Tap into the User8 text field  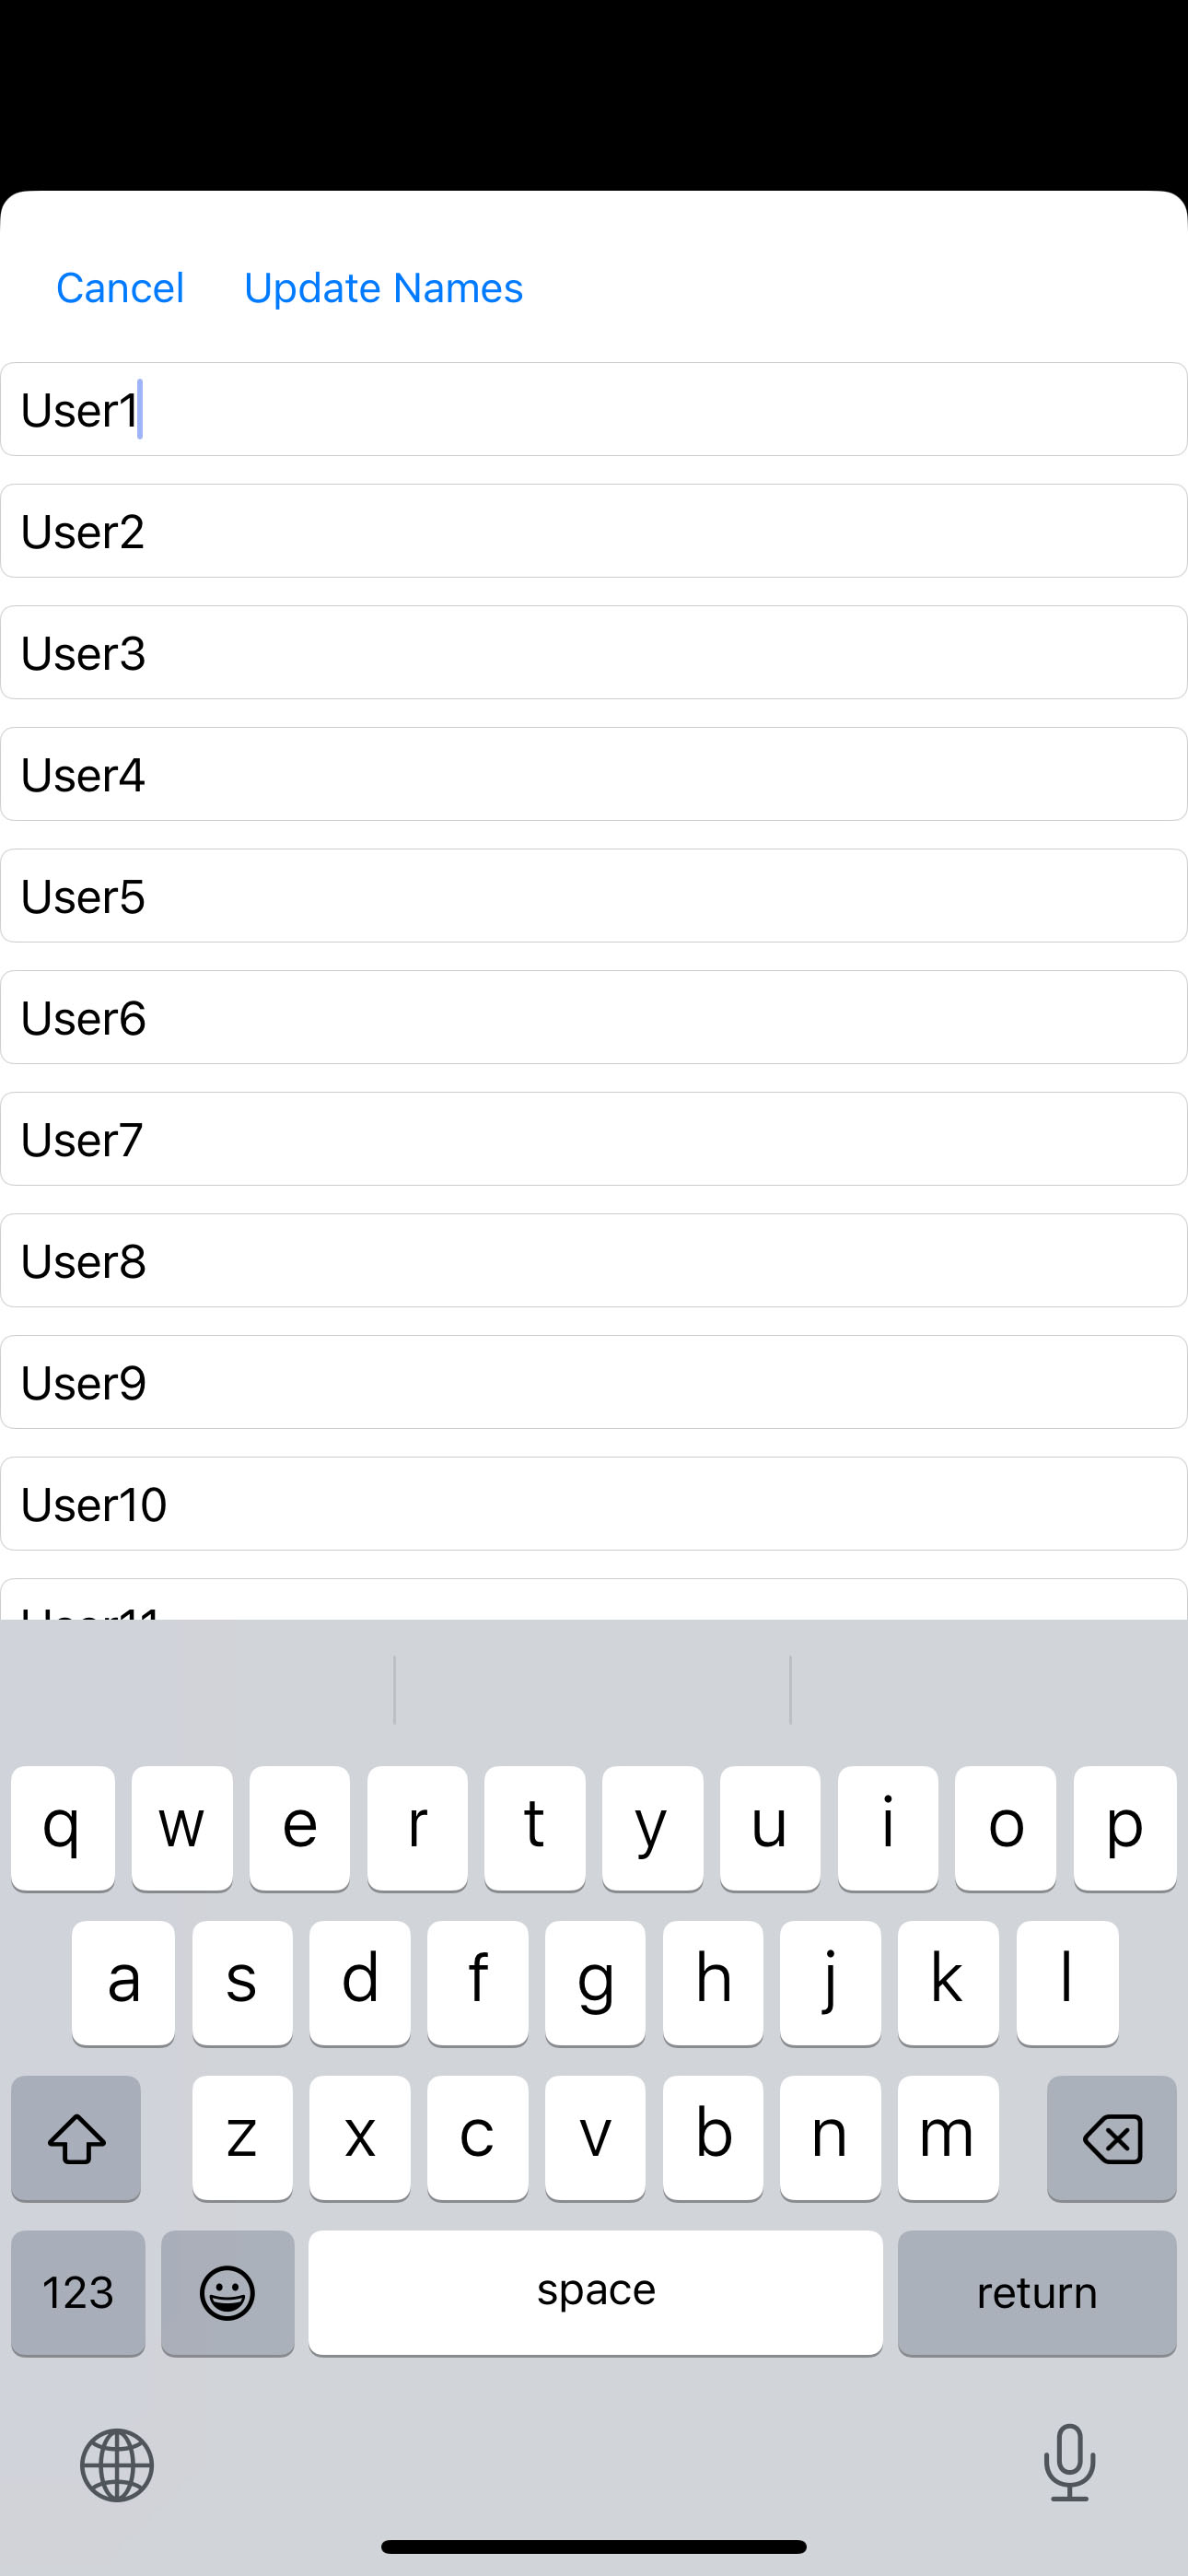[594, 1261]
